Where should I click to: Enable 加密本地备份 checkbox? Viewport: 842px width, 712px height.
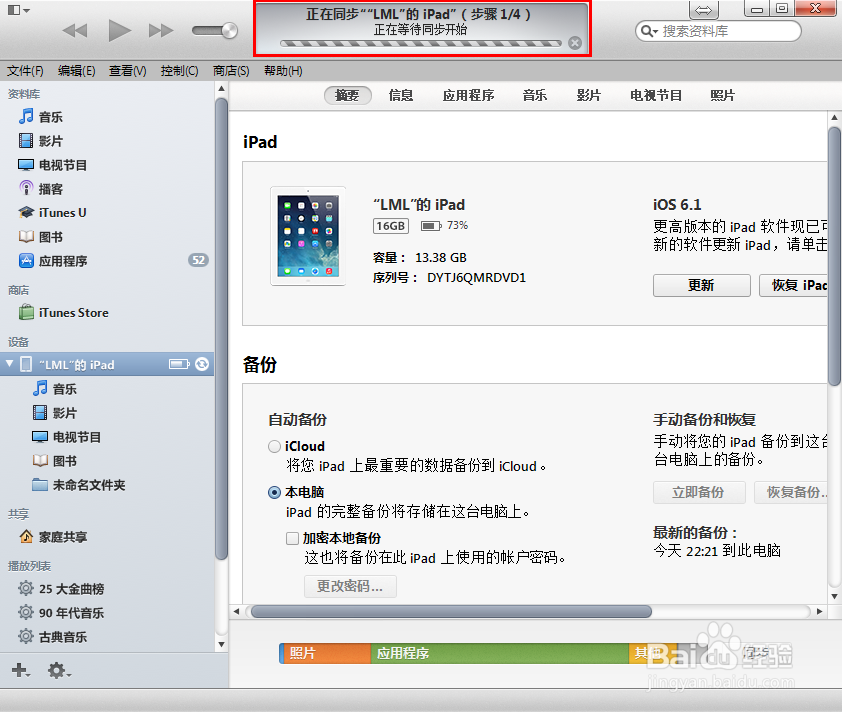tap(292, 538)
